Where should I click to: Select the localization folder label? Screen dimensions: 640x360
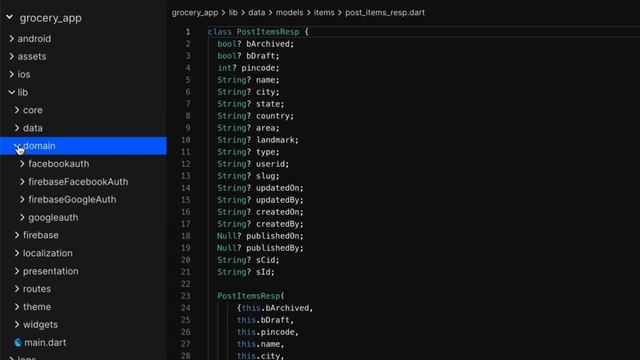pos(48,253)
